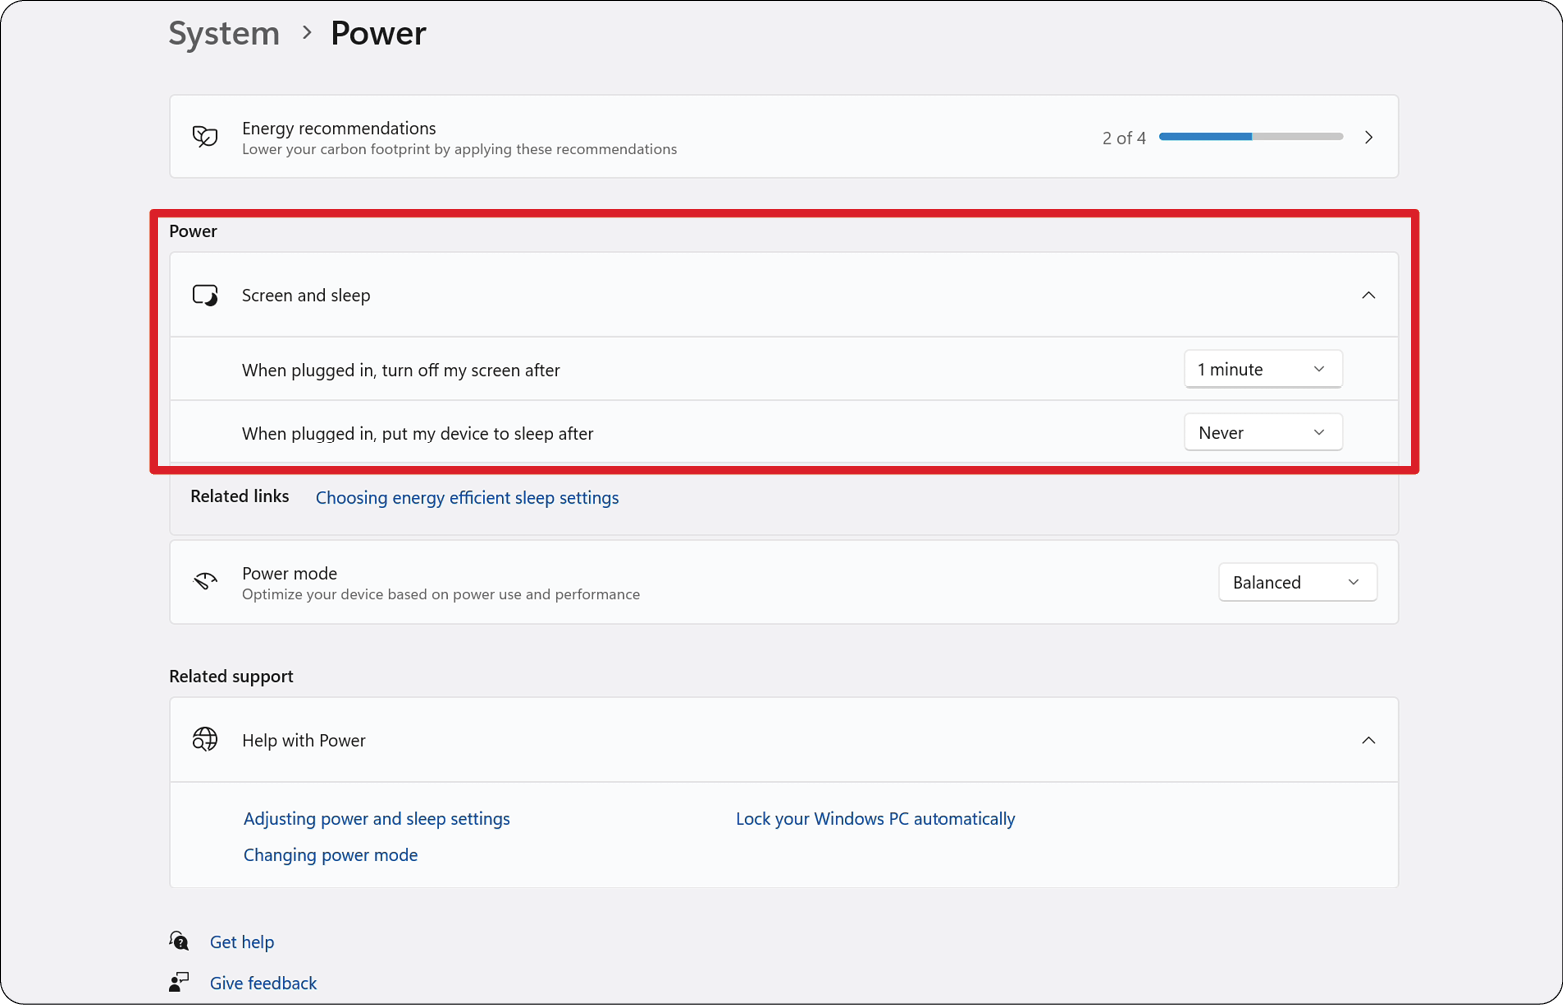
Task: Click the Get help link
Action: coord(242,941)
